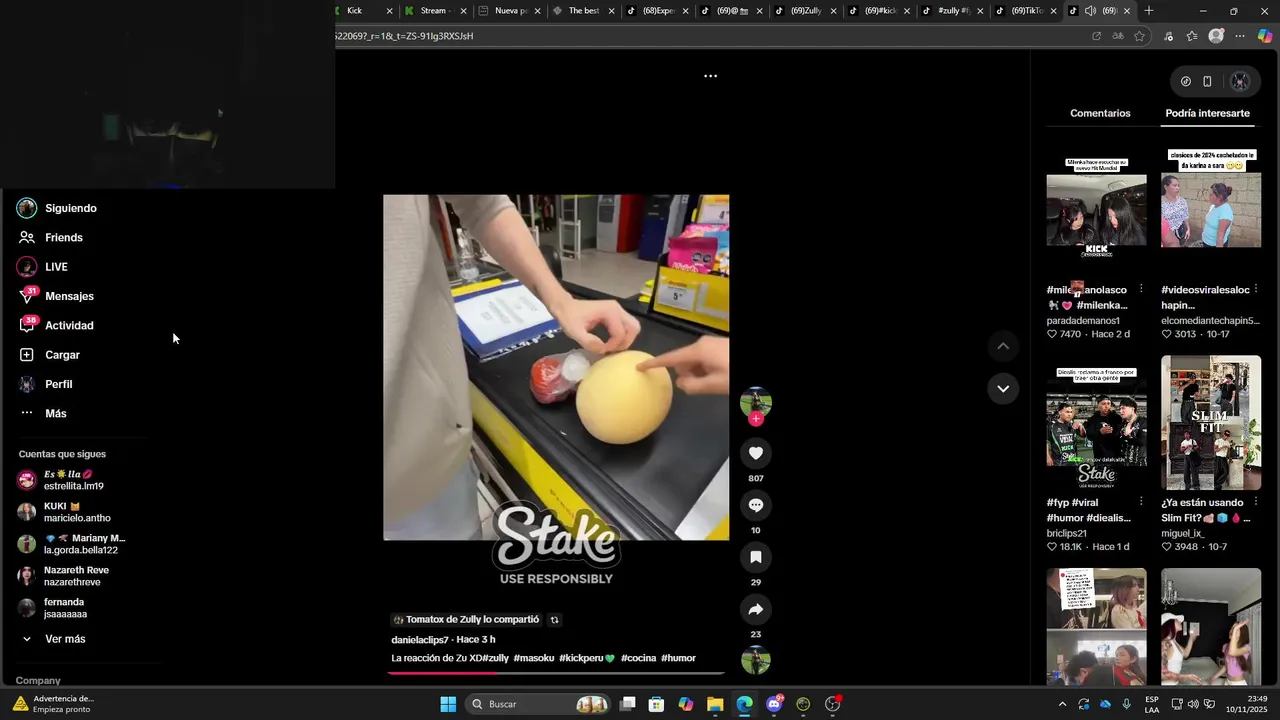Seek the video progress bar
Viewport: 1280px width, 720px height.
click(556, 673)
